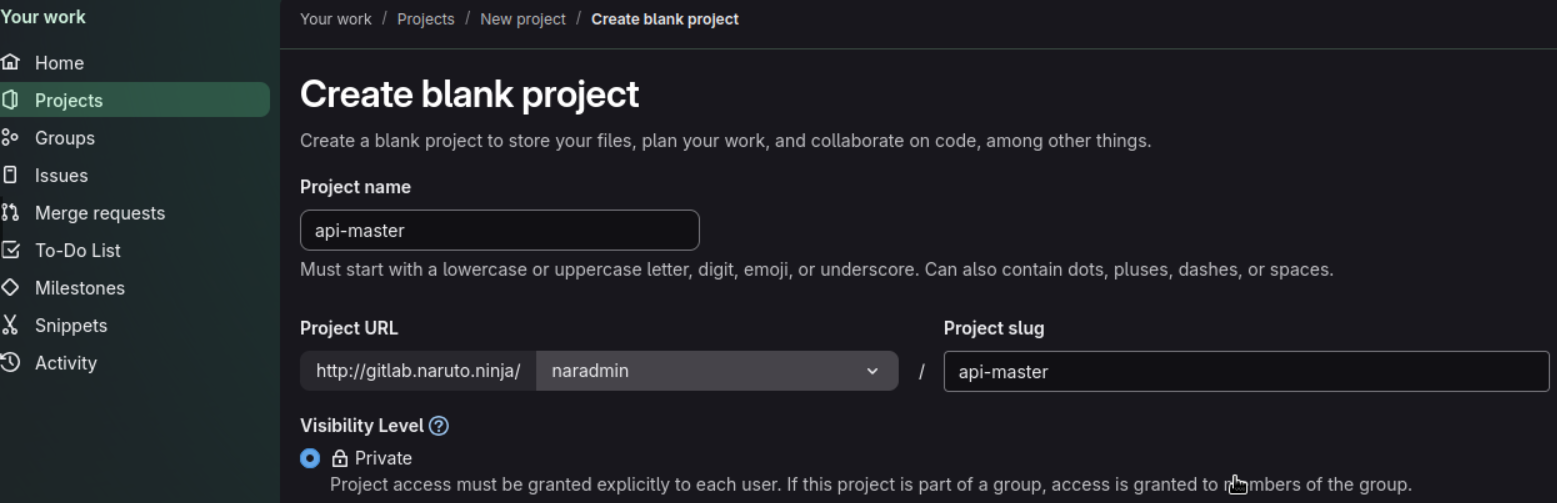Return to New project breadcrumb
The image size is (1557, 503).
pos(522,19)
